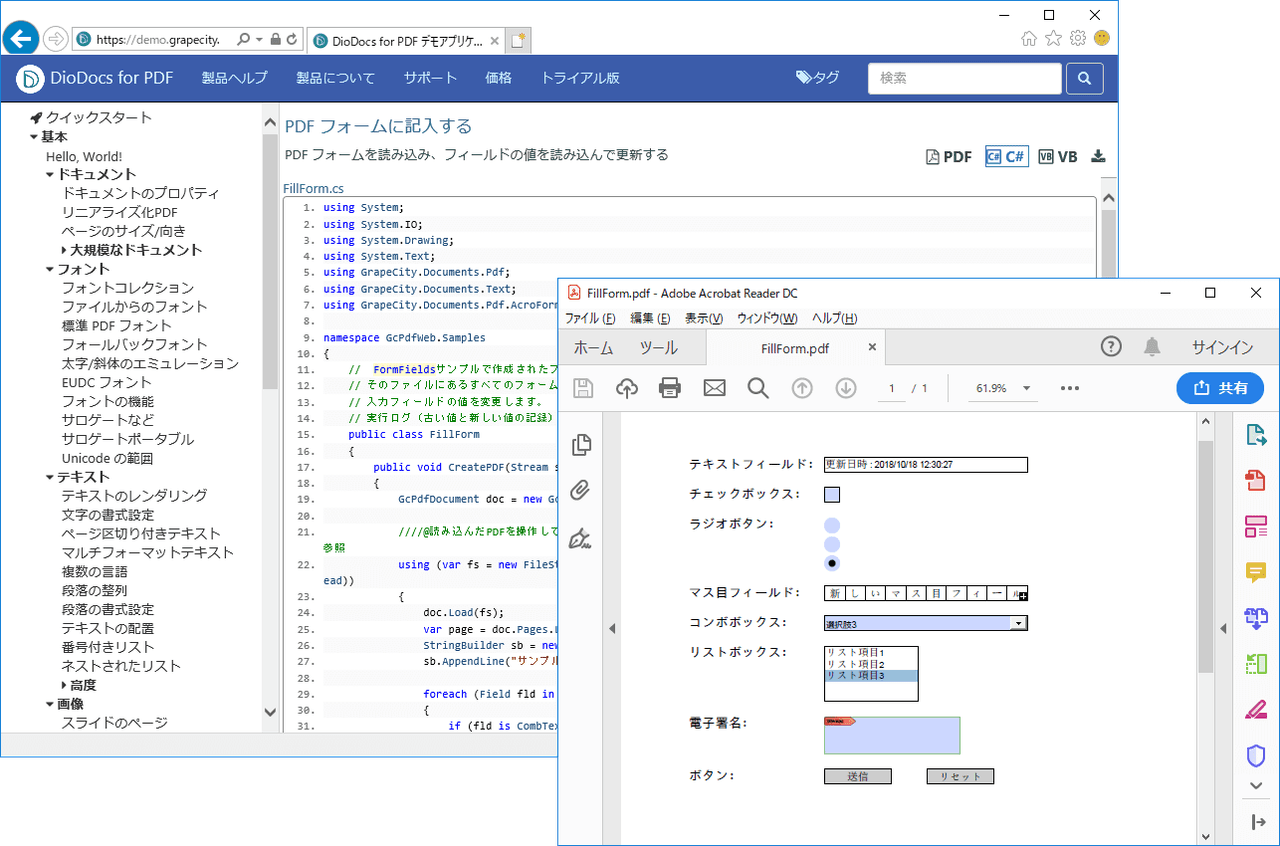This screenshot has width=1280, height=846.
Task: Click the 送信 submit button in form
Action: point(857,776)
